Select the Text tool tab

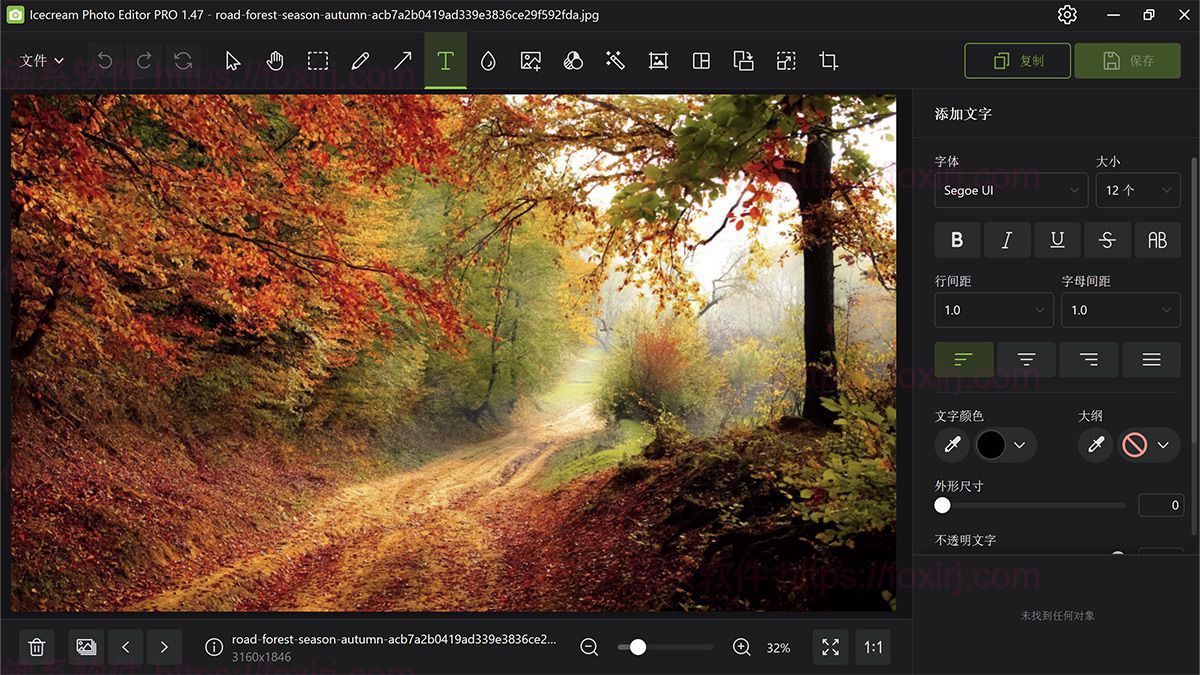pos(445,61)
